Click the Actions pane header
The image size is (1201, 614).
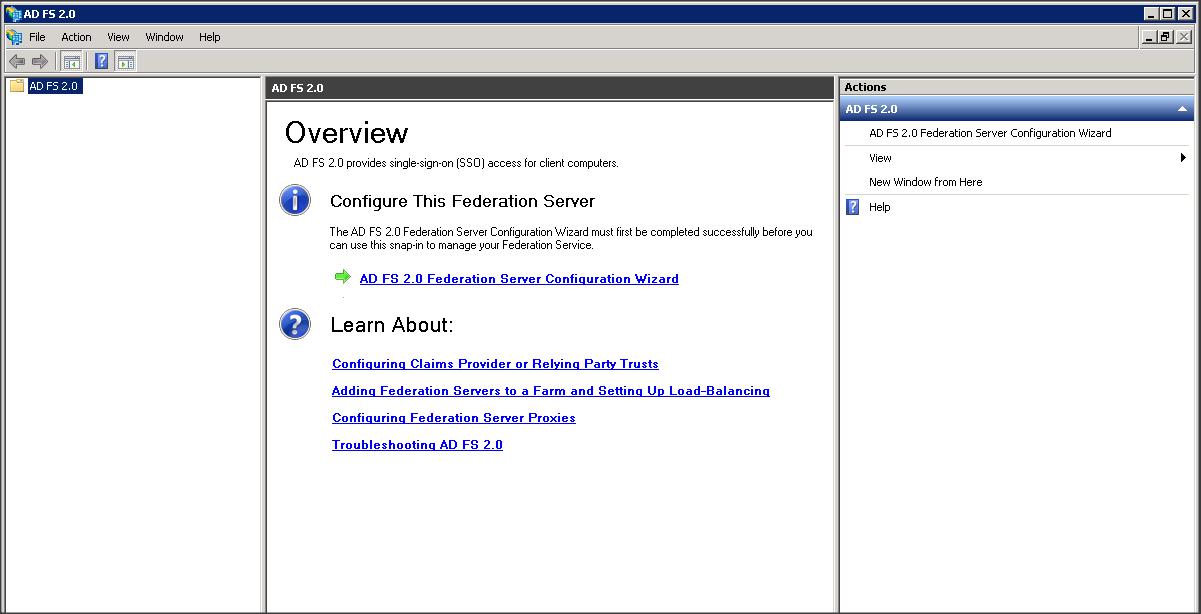[x=1017, y=87]
